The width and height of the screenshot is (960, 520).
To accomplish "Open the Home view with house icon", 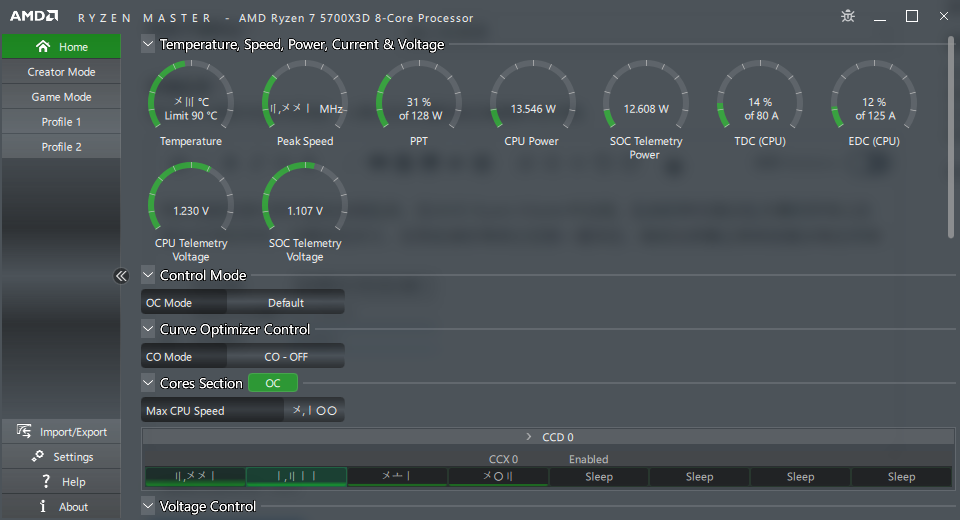I will coord(61,47).
